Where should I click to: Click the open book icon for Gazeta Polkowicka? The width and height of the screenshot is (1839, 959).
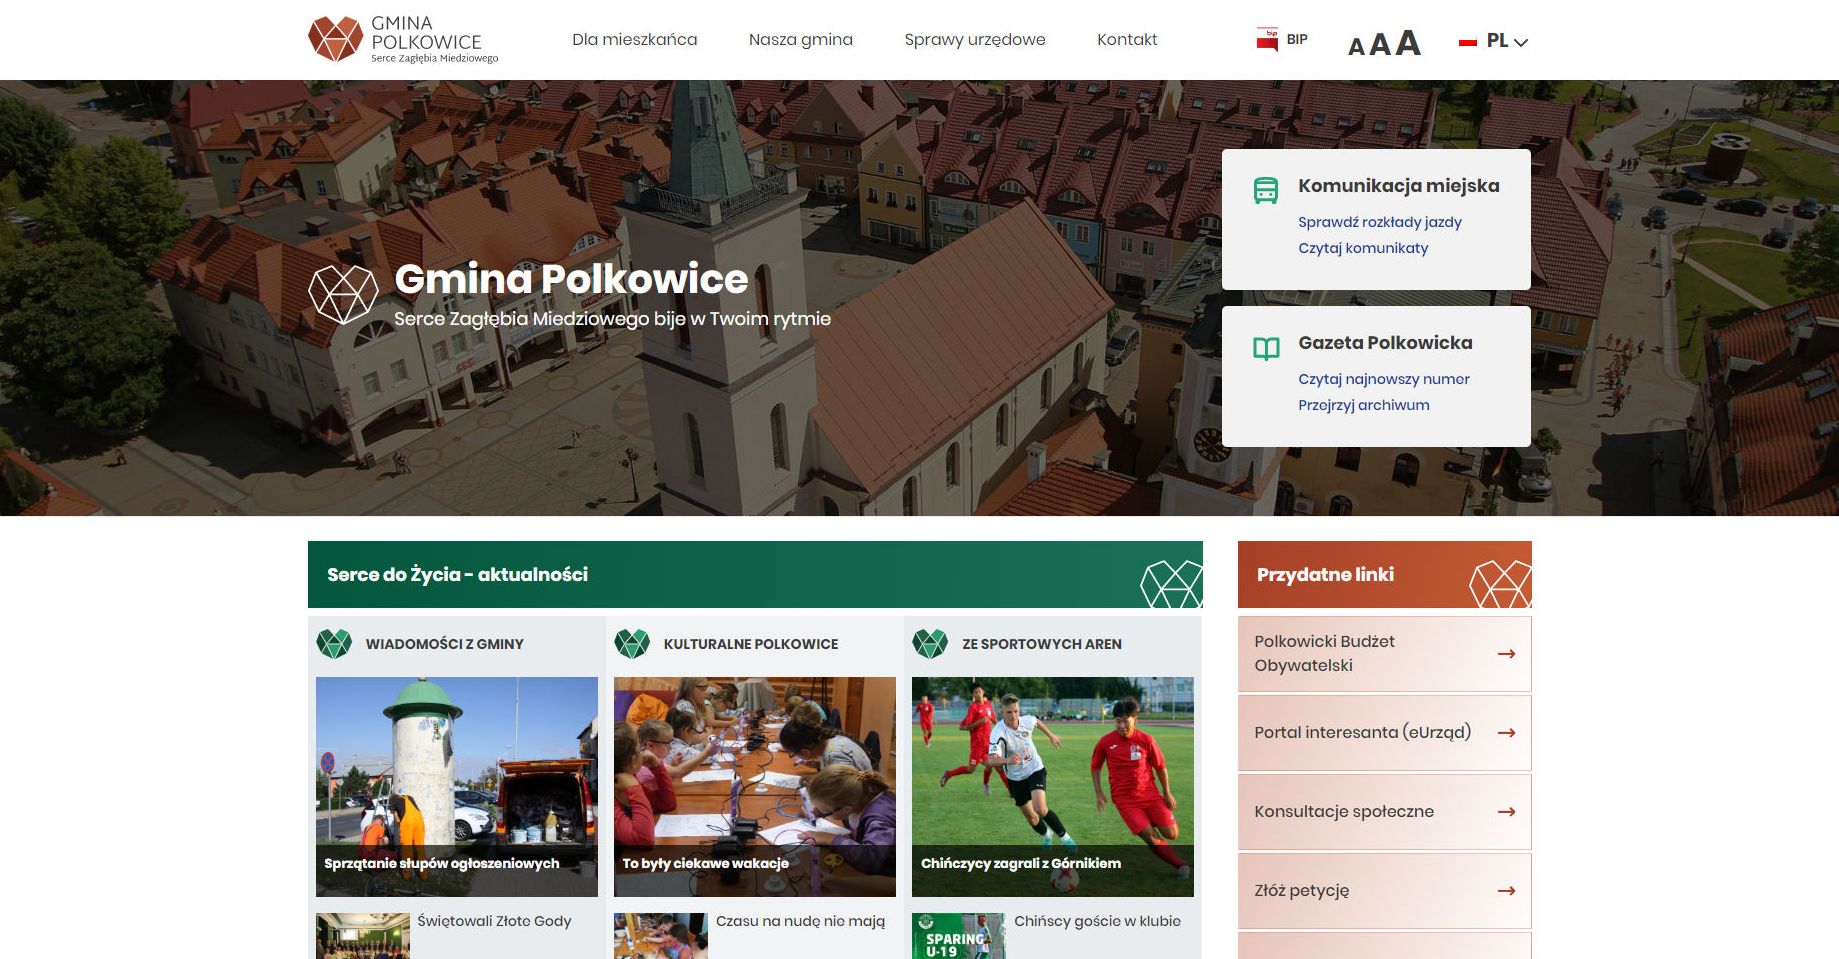pos(1266,348)
